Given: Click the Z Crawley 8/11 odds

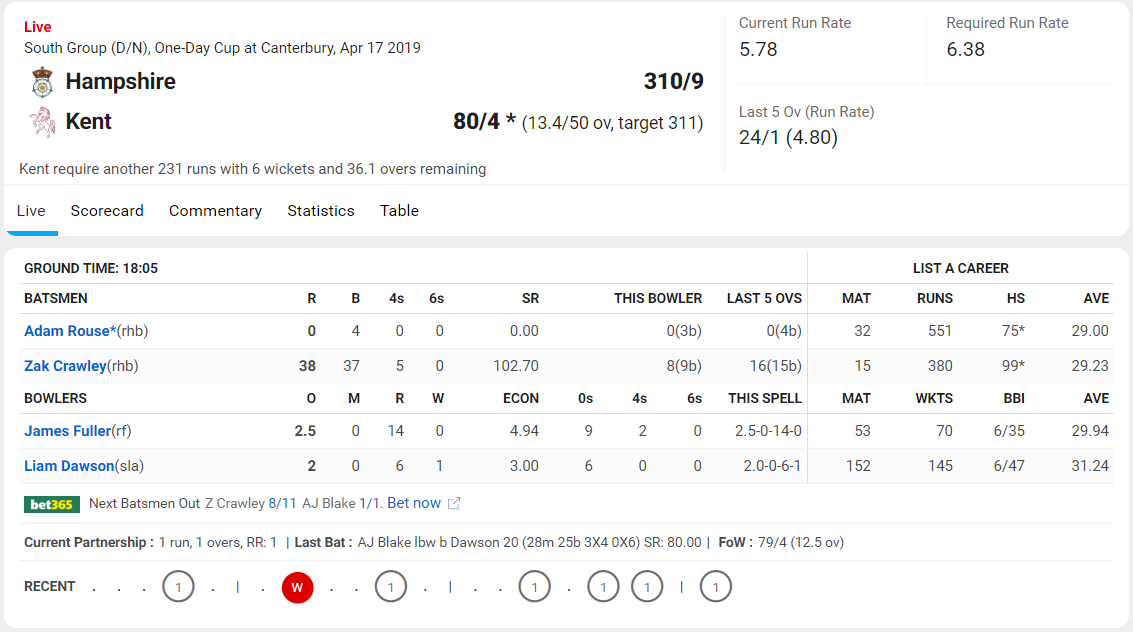Looking at the screenshot, I should click(283, 503).
